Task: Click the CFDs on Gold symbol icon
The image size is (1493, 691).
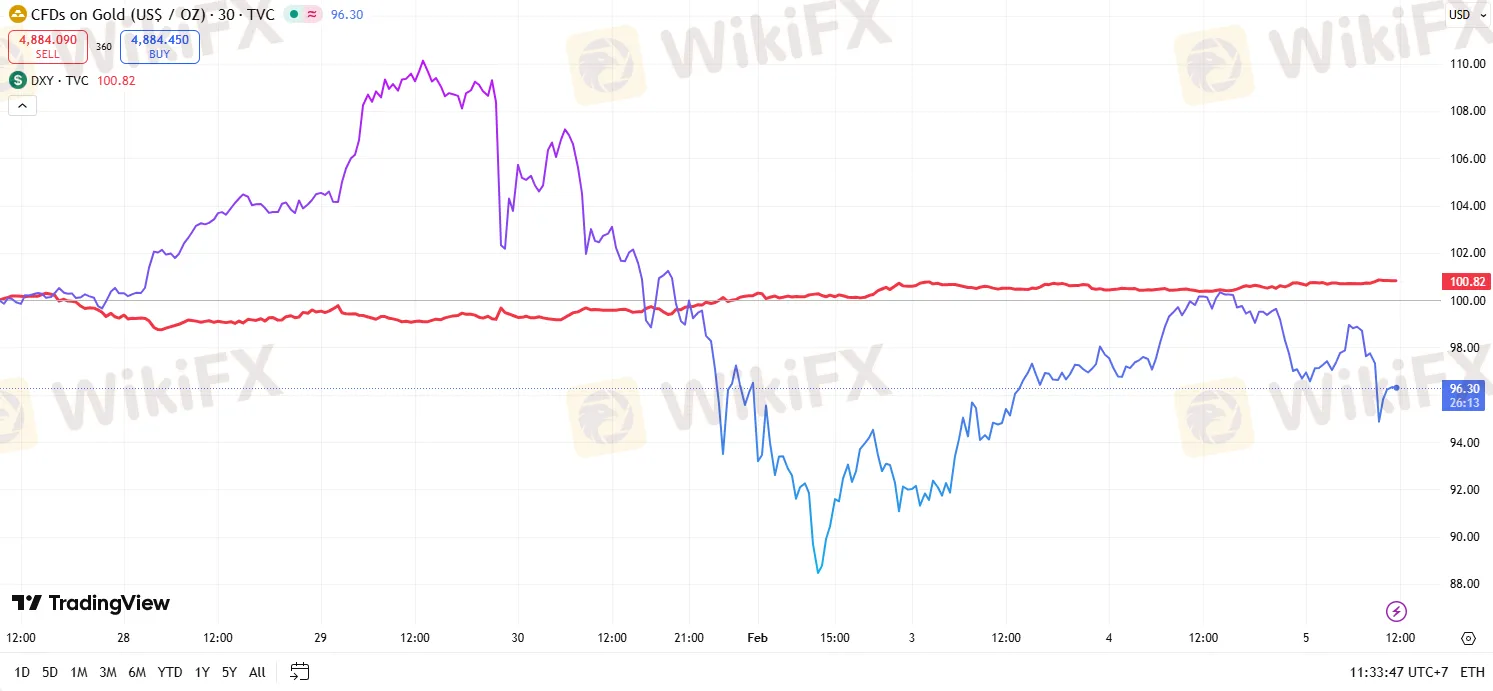Action: (x=16, y=14)
